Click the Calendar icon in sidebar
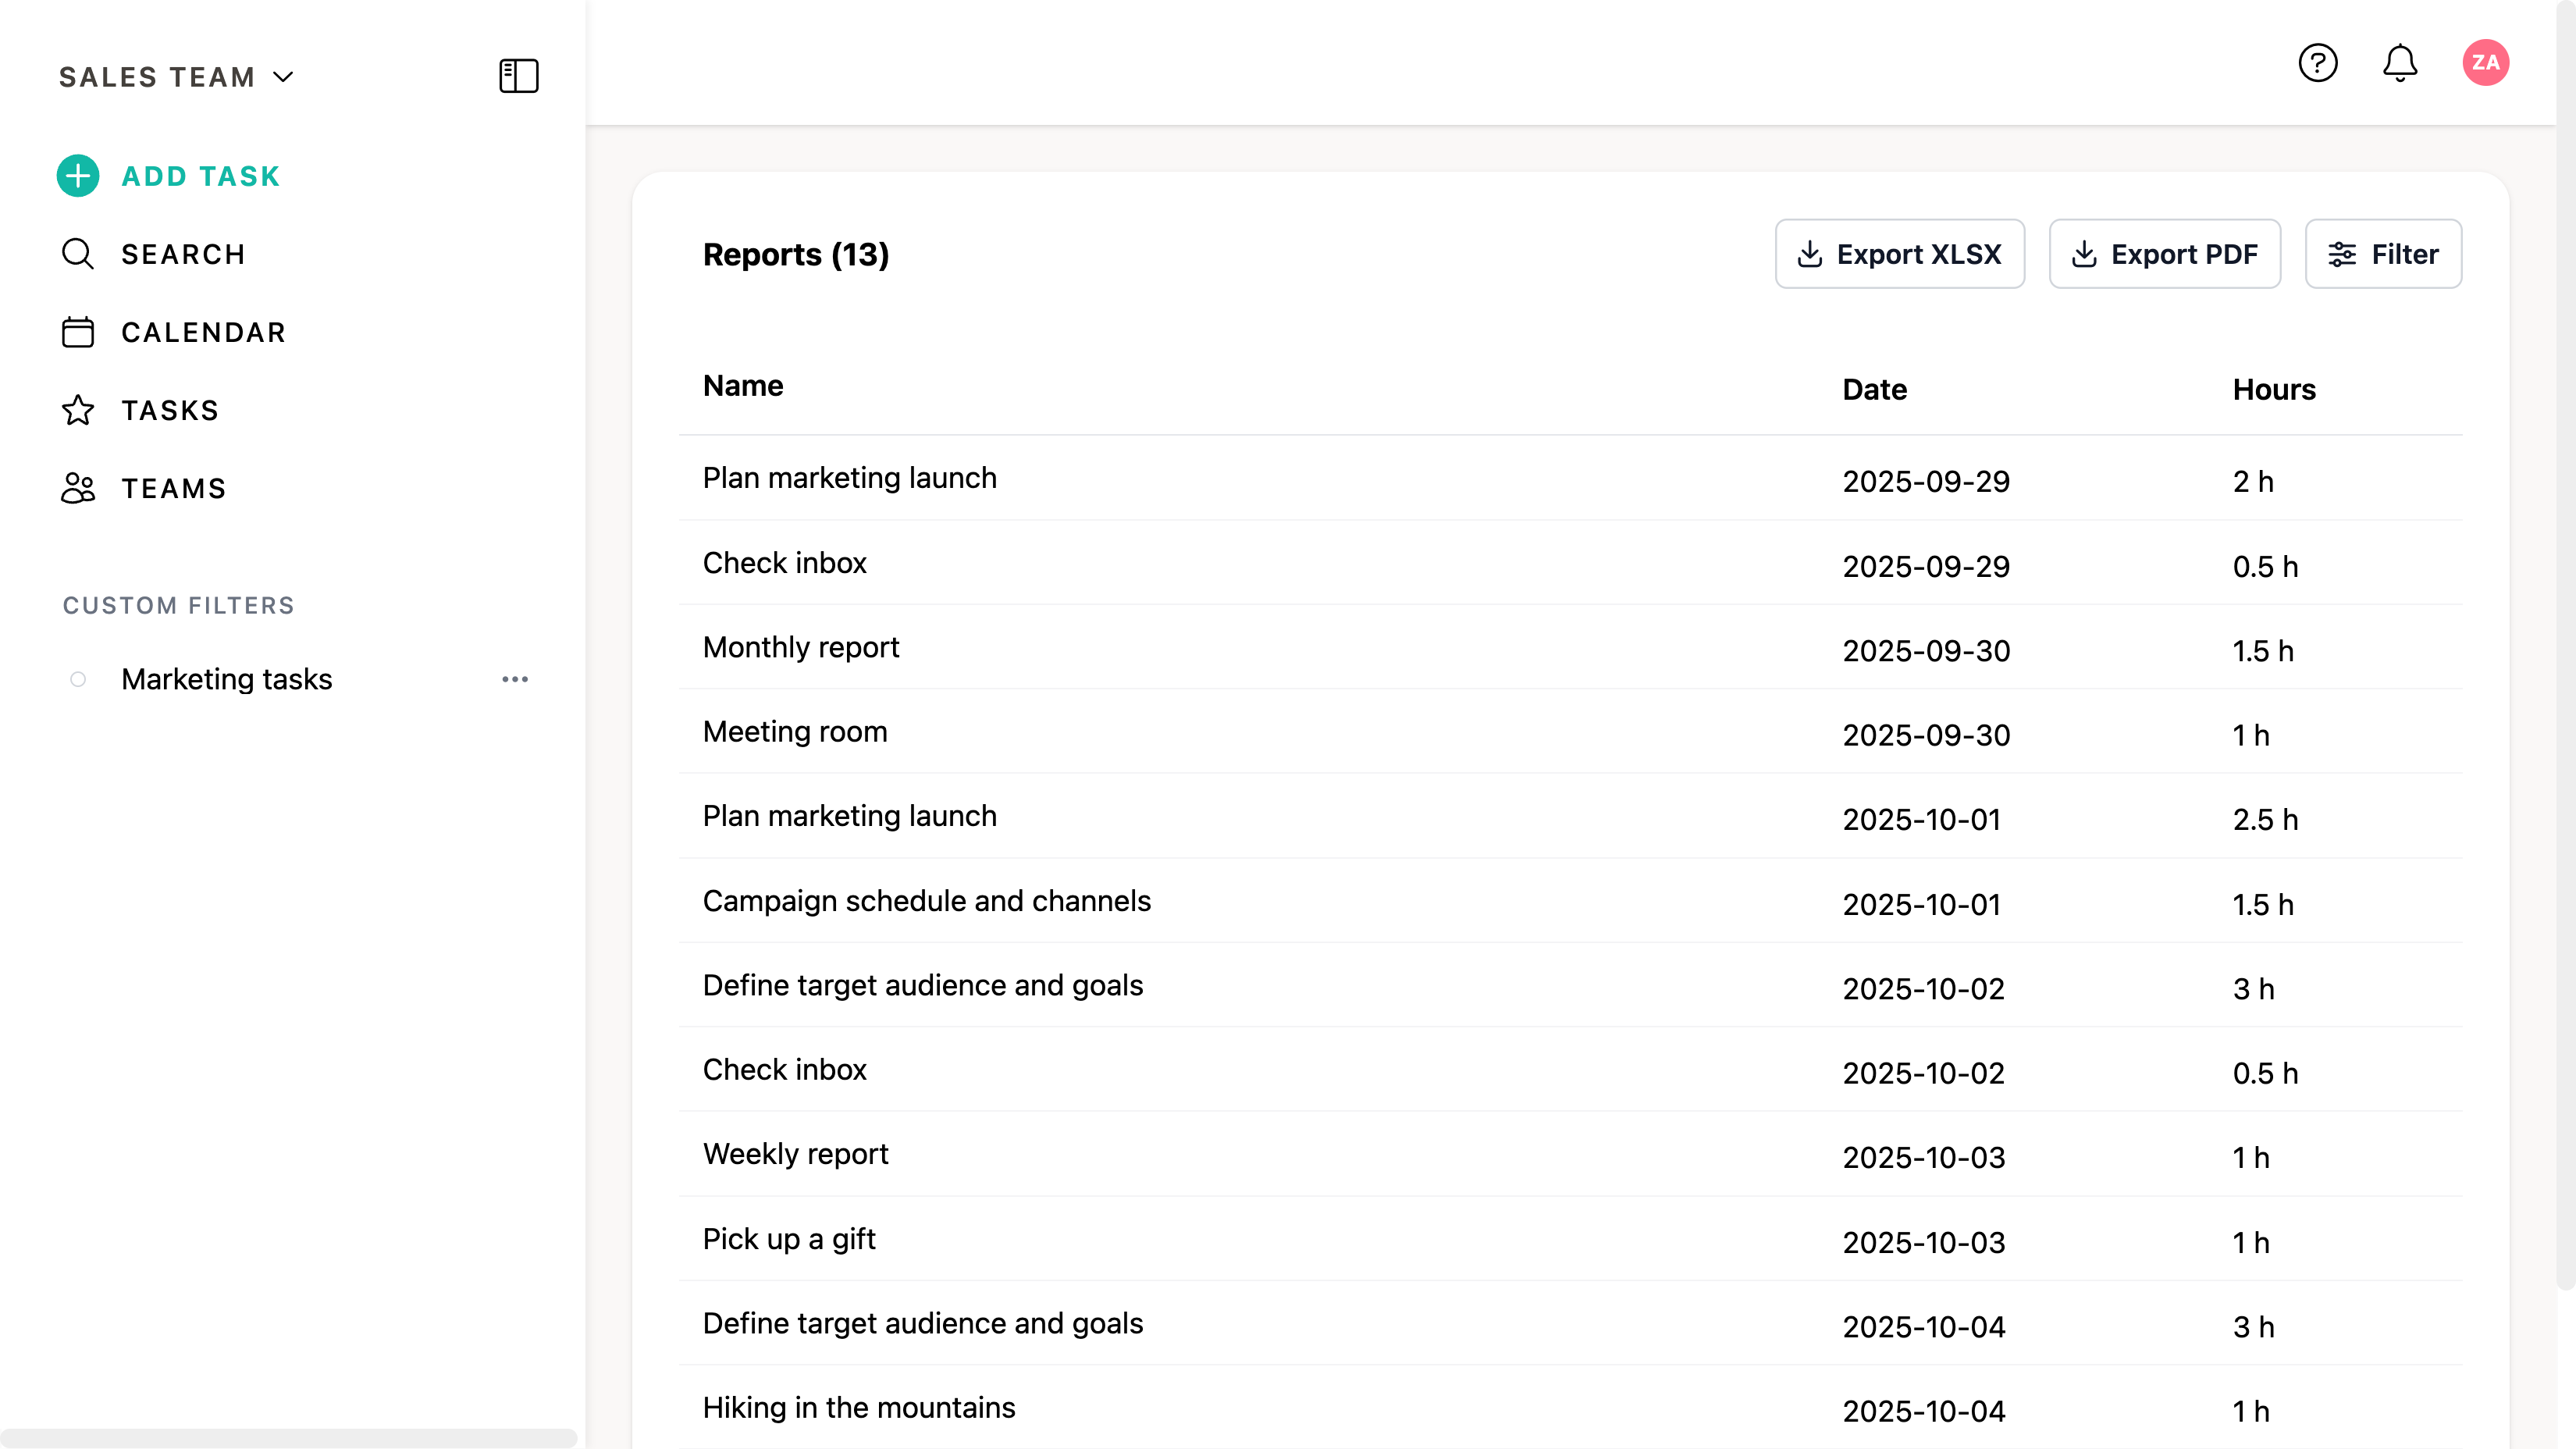2576x1449 pixels. click(78, 332)
